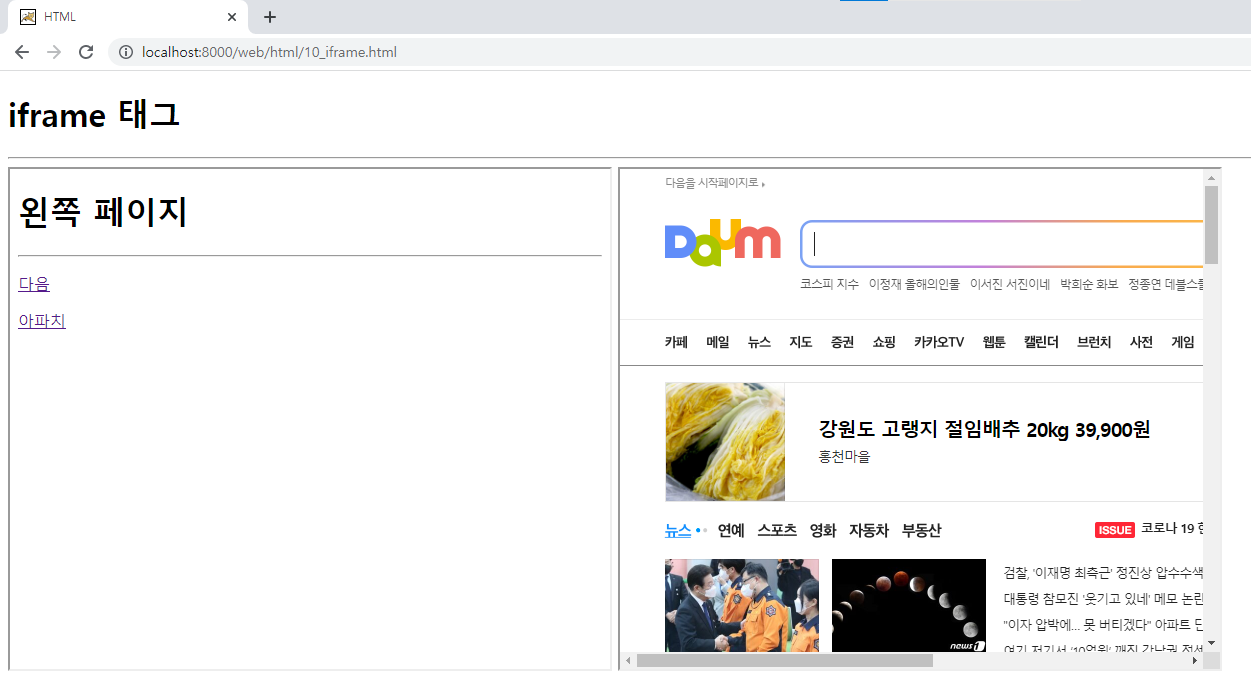The height and width of the screenshot is (692, 1251).
Task: Click the iframe vertical scrollbar thumb
Action: click(x=1212, y=225)
